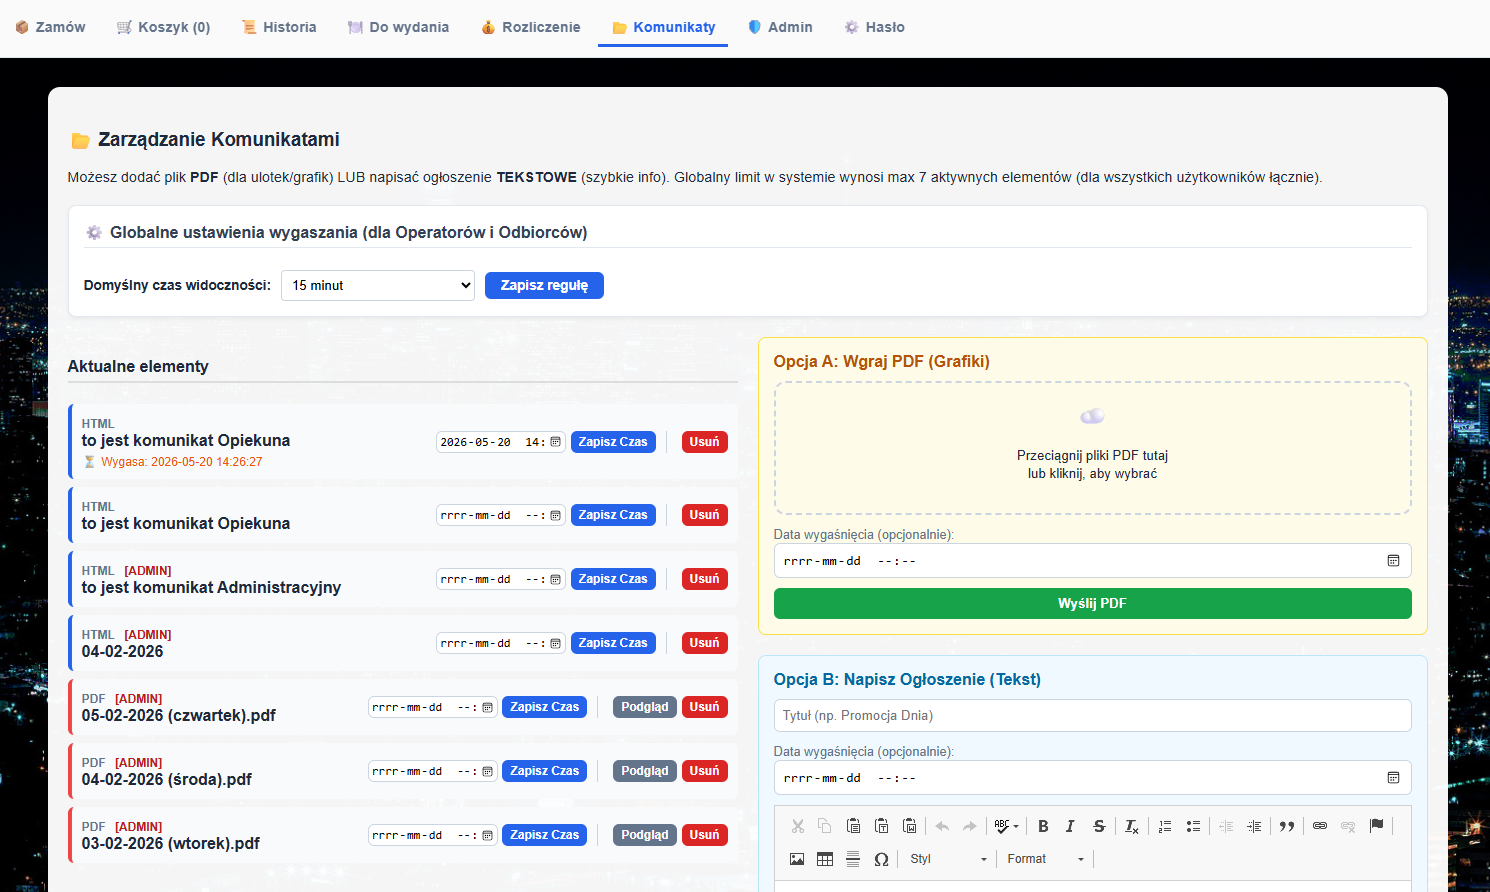Image resolution: width=1490 pixels, height=892 pixels.
Task: Increase indent in the editor
Action: click(x=1254, y=826)
